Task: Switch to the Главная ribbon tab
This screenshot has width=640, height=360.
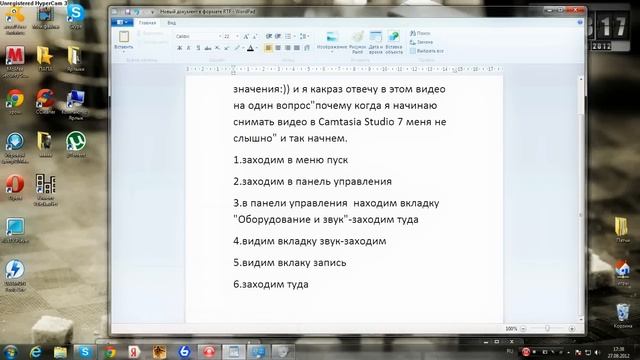Action: pyautogui.click(x=147, y=23)
